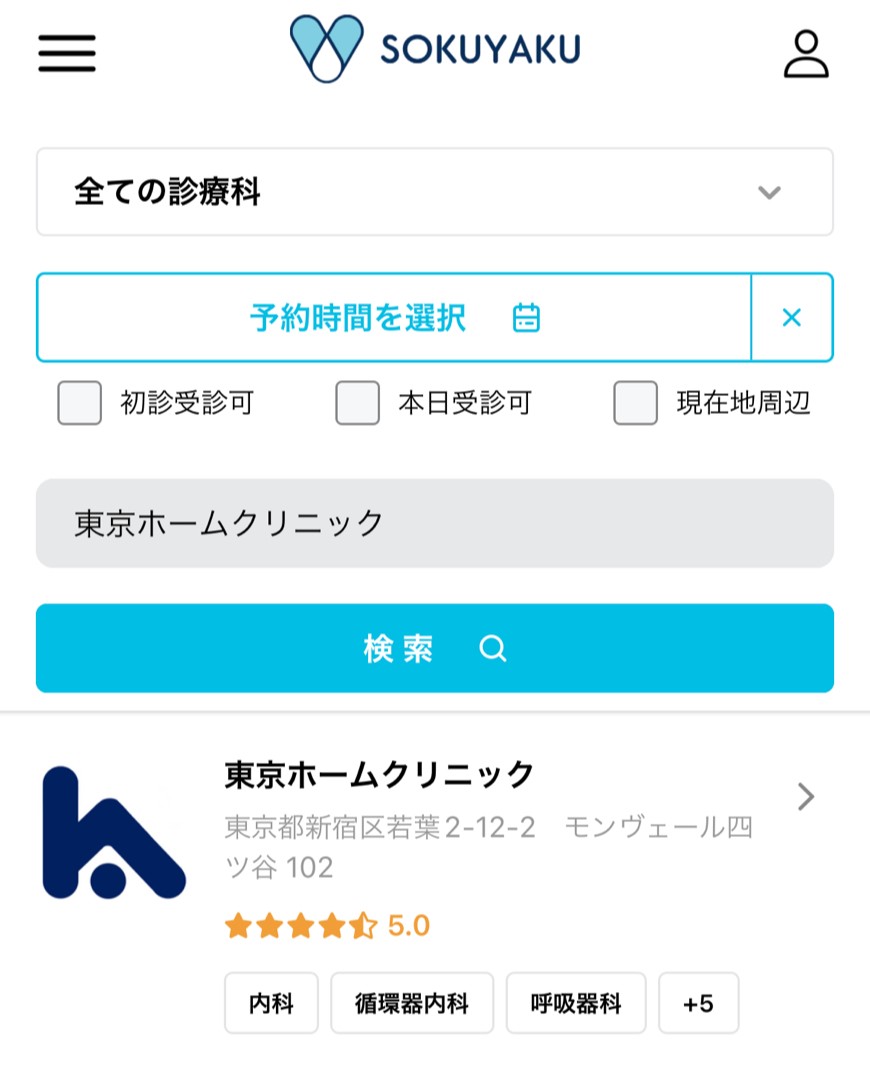Select the 循環器内科 tag
Viewport: 870px width, 1078px height.
(x=412, y=1003)
